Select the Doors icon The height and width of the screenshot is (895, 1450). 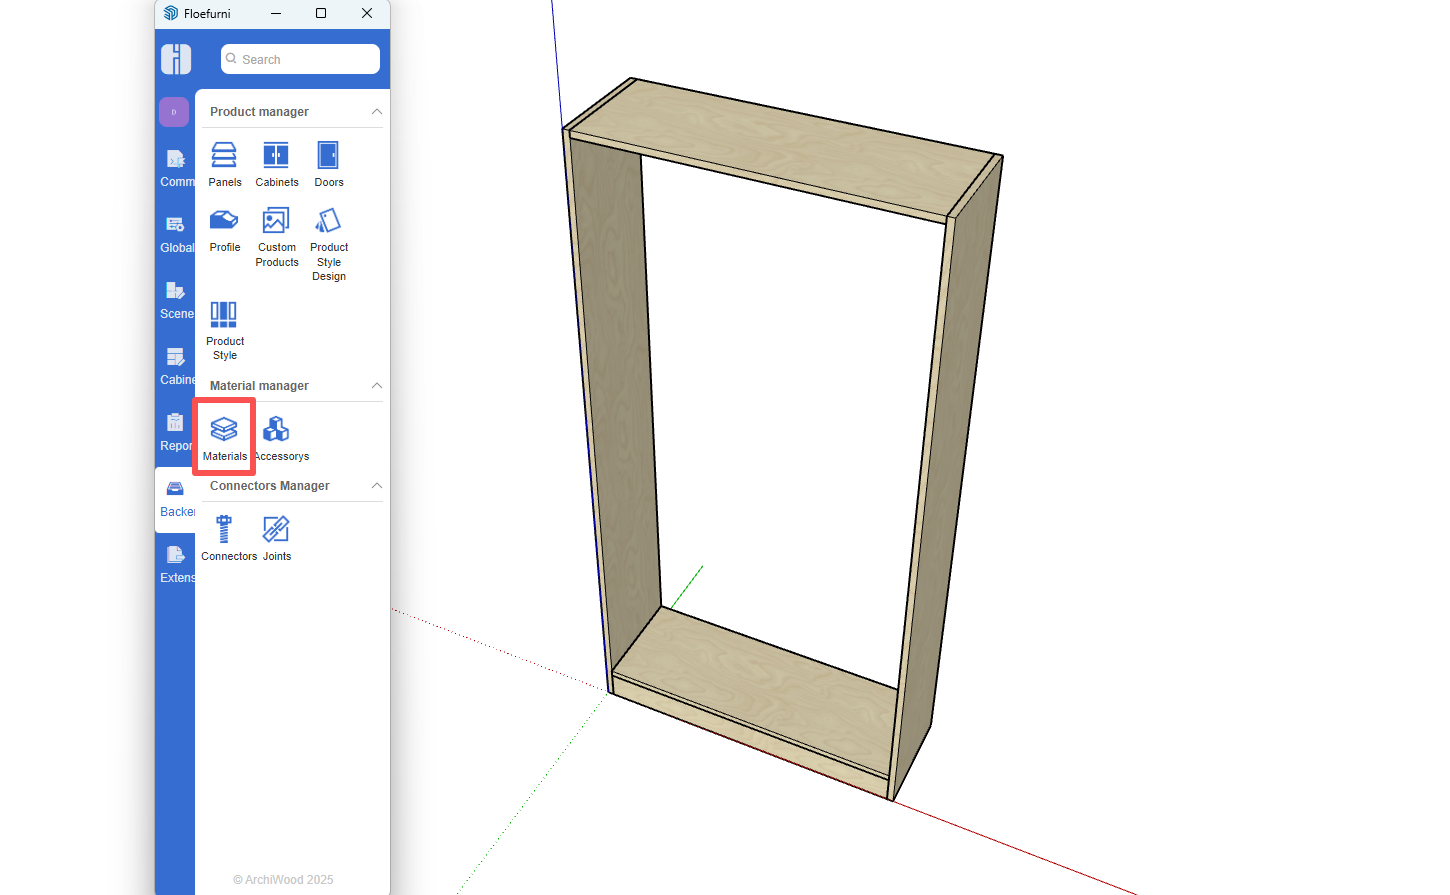coord(328,164)
